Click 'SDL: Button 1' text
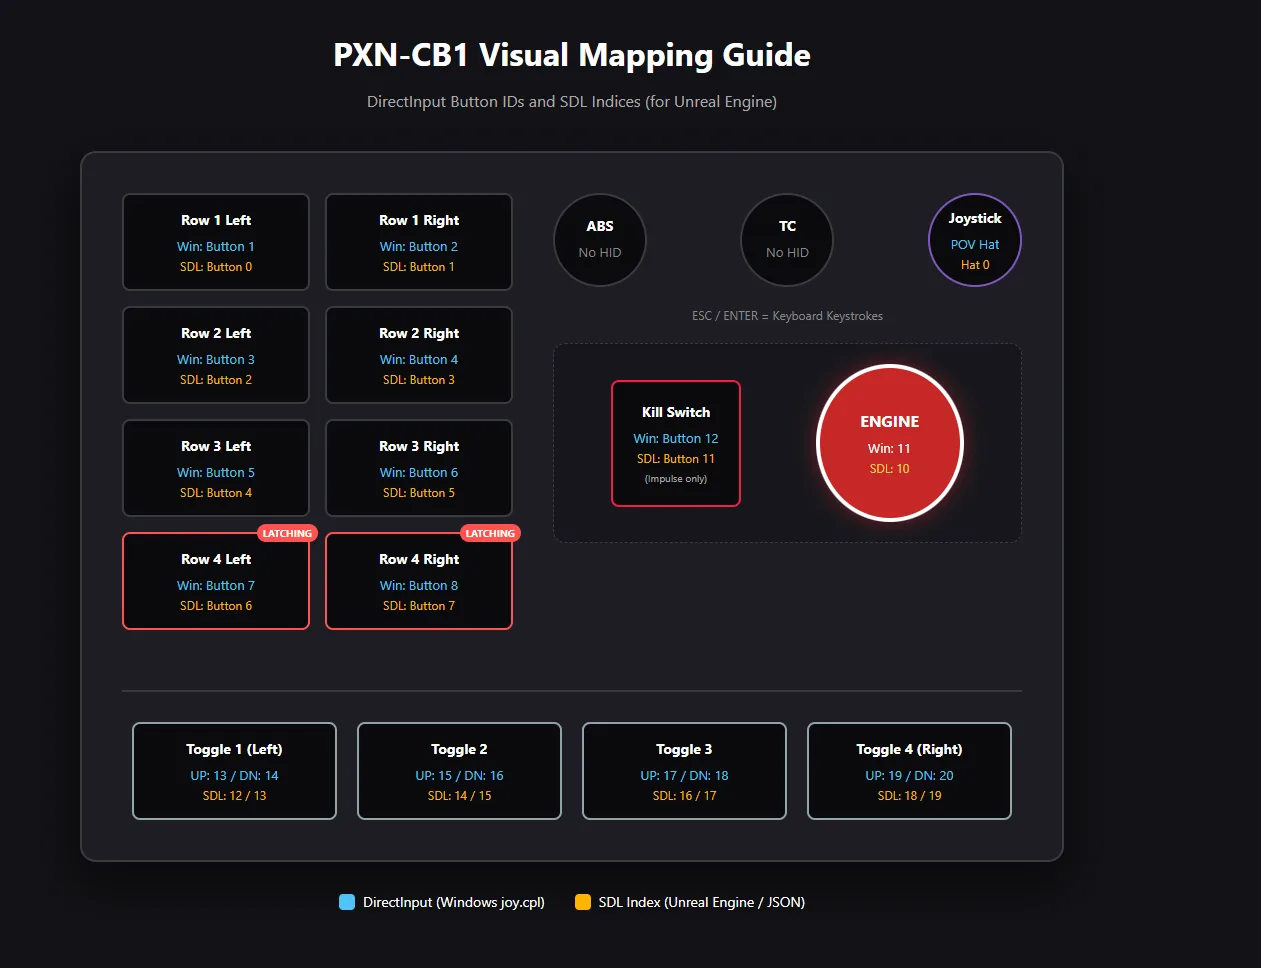 tap(419, 267)
